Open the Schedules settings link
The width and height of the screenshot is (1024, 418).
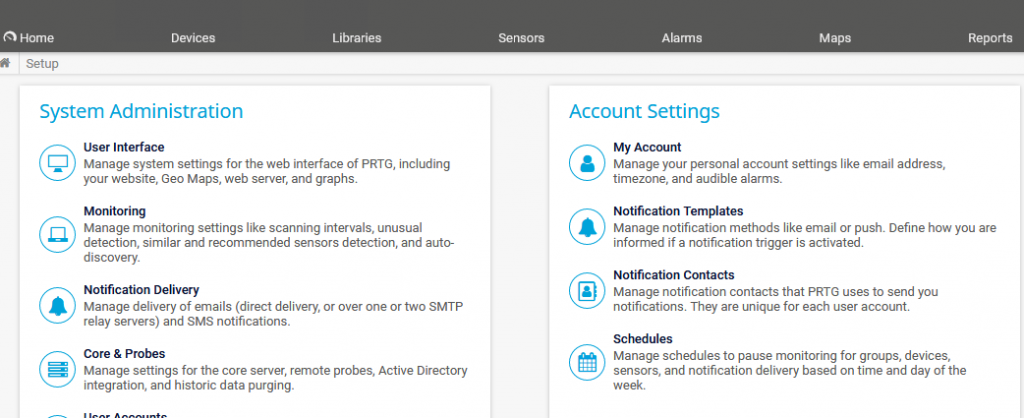point(642,339)
